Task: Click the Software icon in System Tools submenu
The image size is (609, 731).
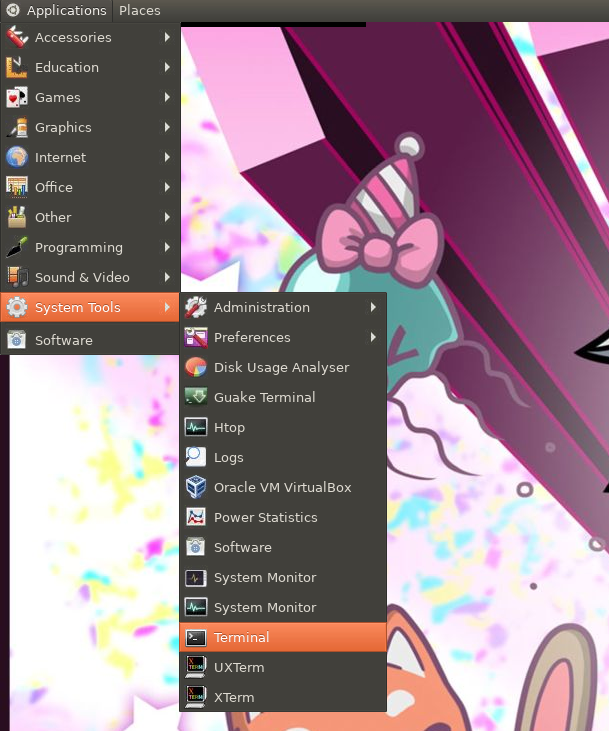Action: [x=196, y=547]
